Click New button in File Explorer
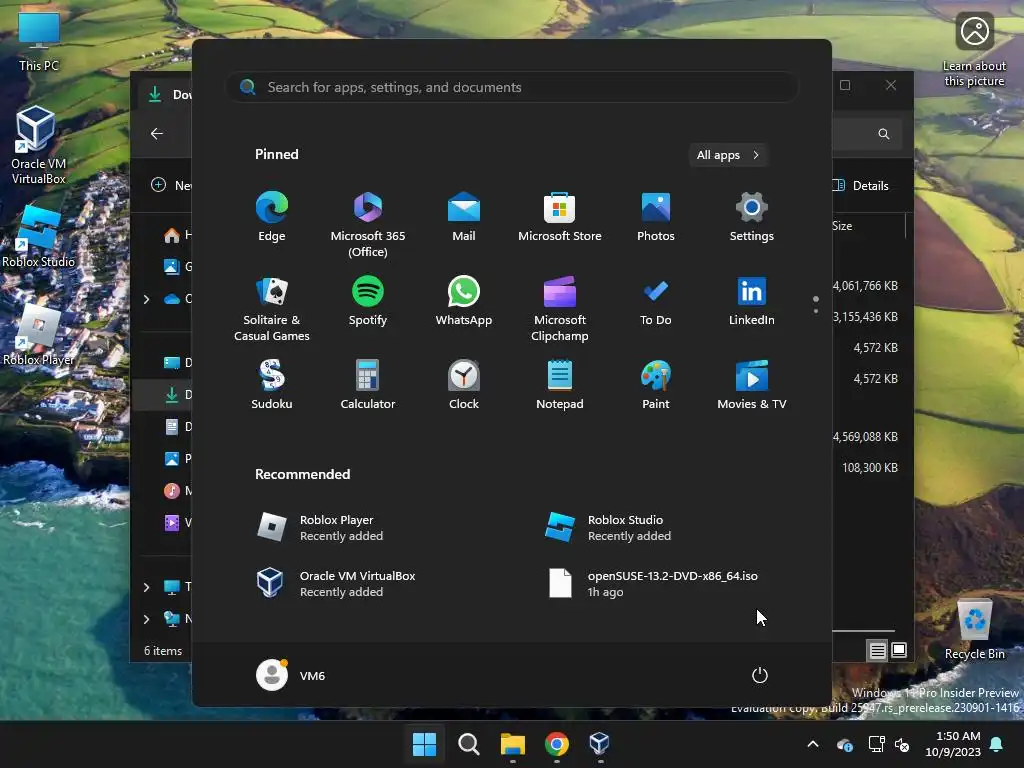Screen dimensions: 1024x768 [171, 185]
